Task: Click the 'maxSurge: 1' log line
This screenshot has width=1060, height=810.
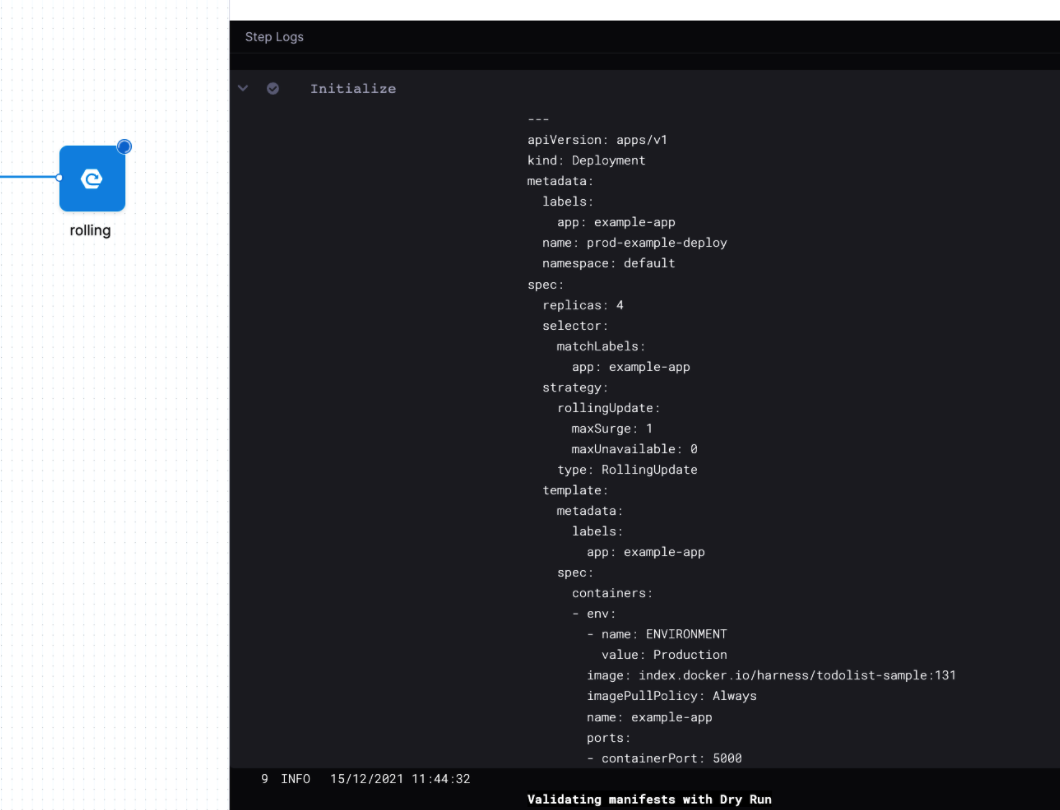Action: click(x=612, y=429)
